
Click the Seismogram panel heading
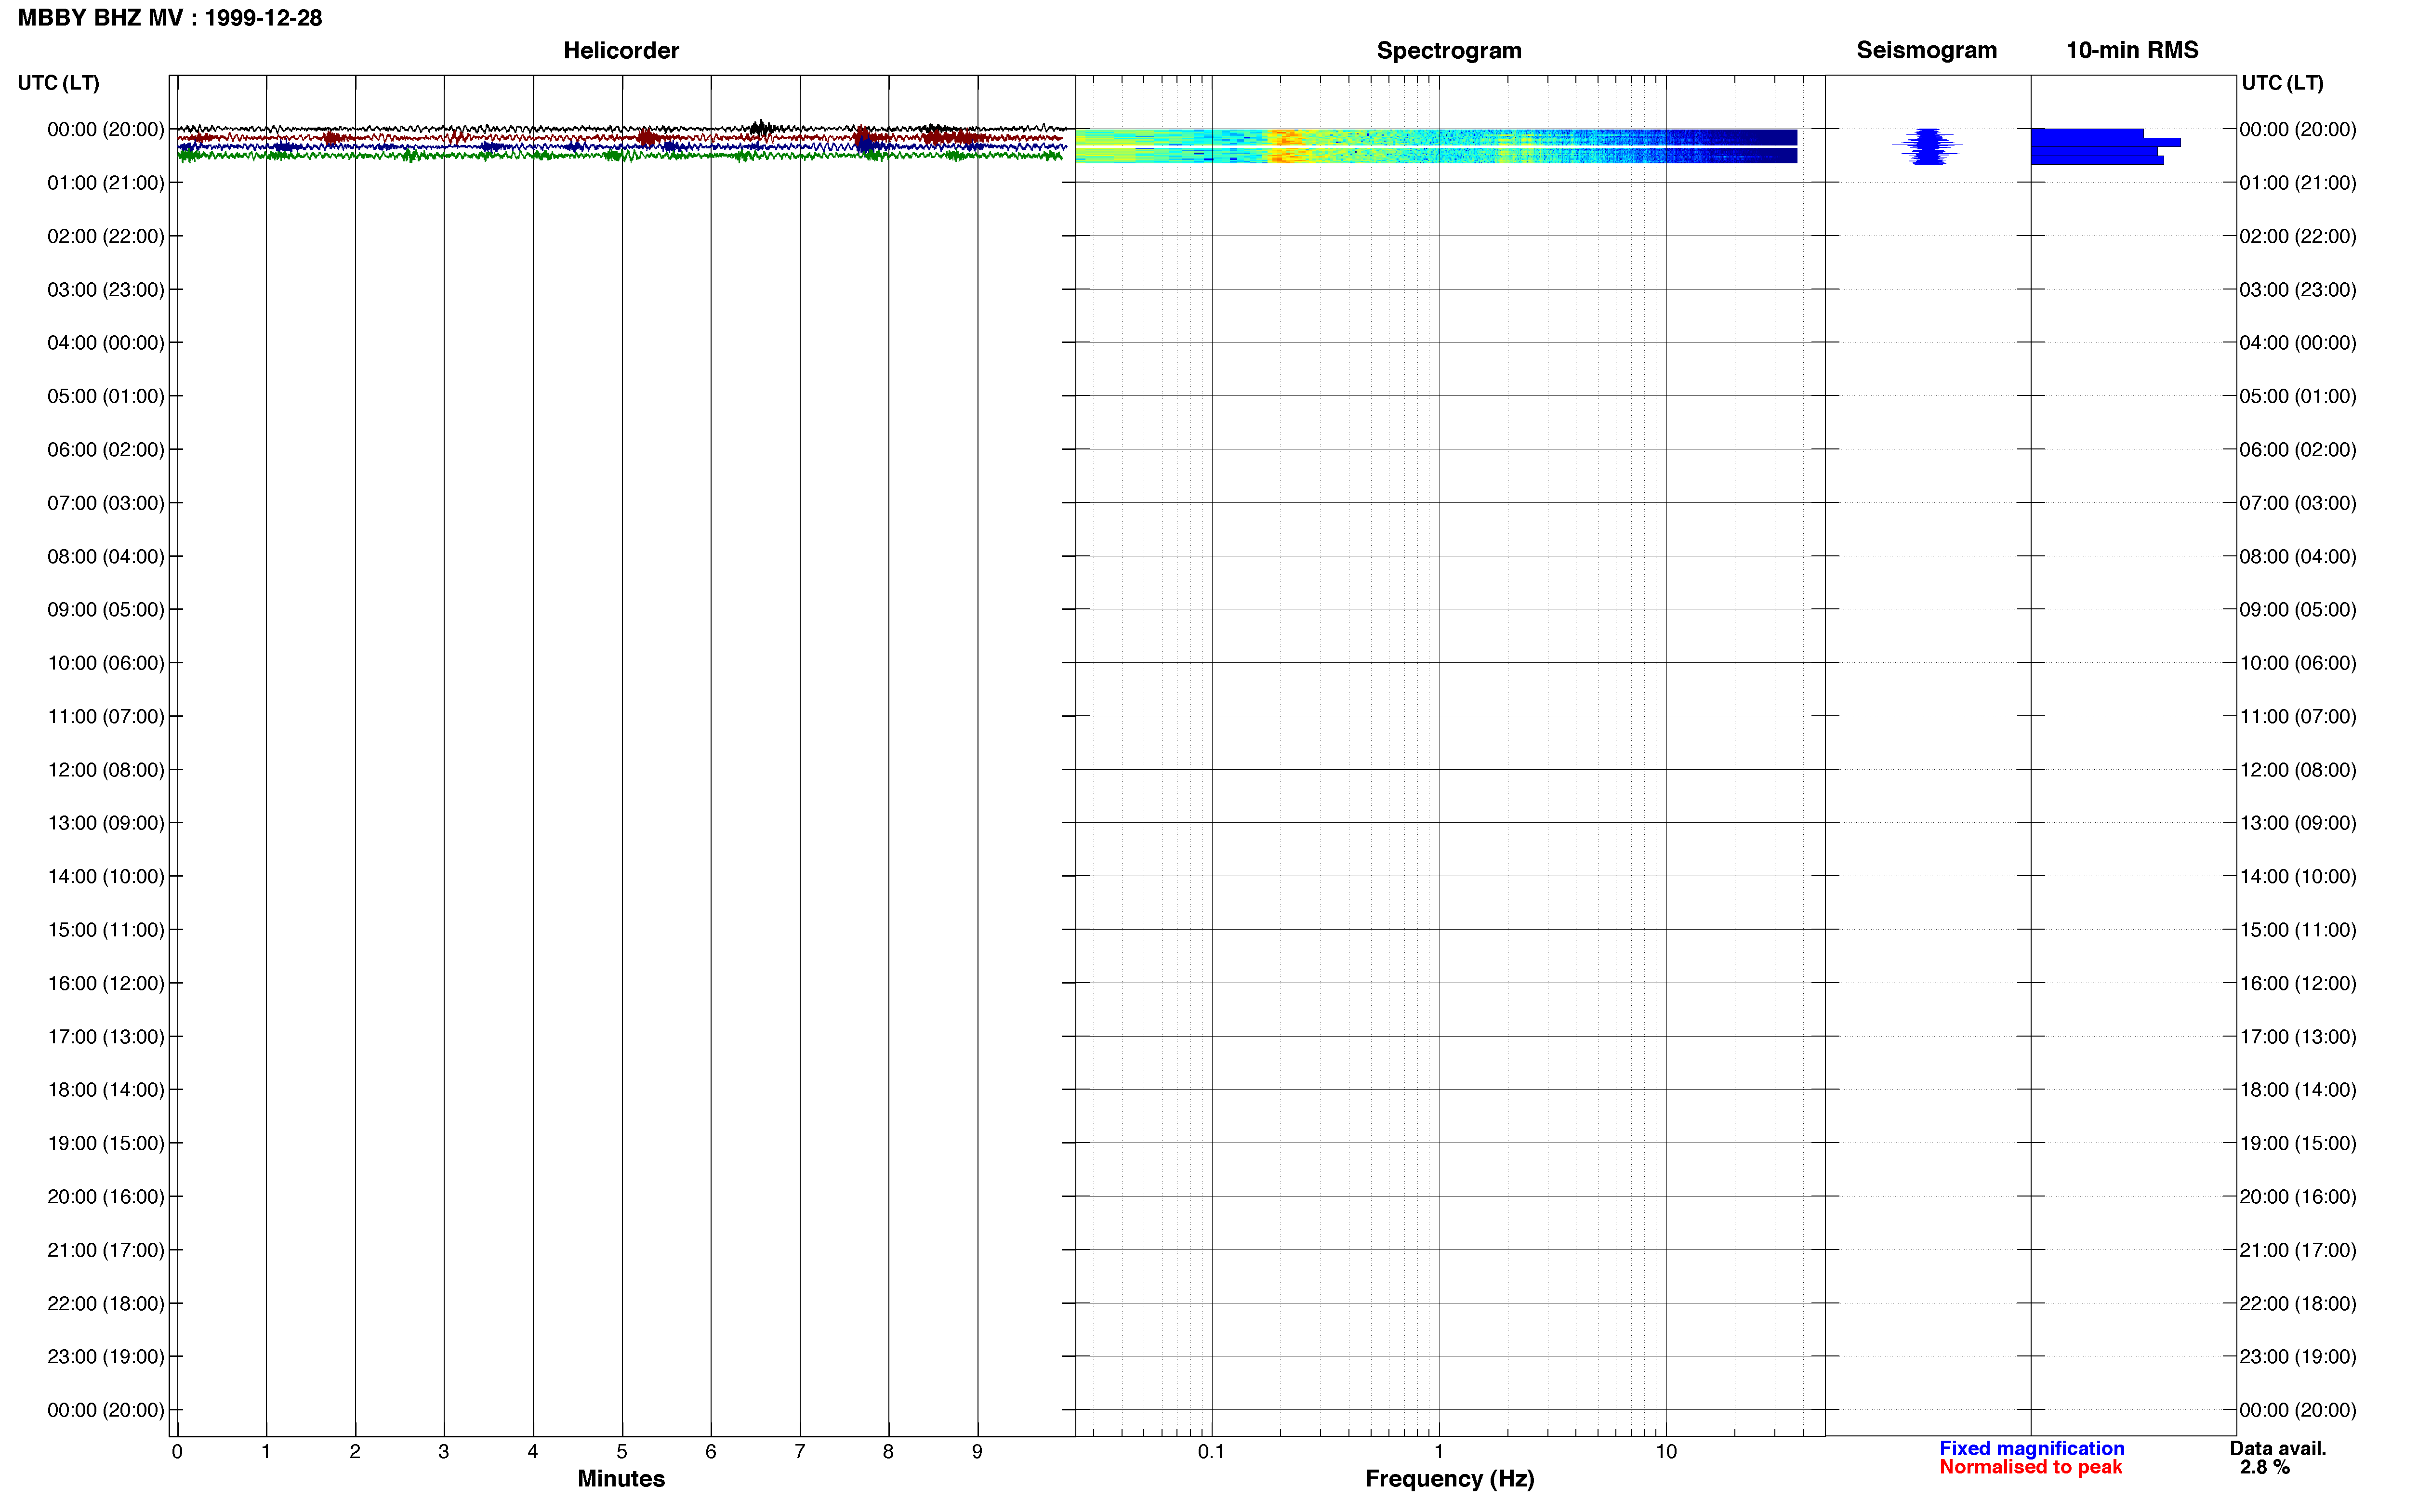coord(1926,50)
